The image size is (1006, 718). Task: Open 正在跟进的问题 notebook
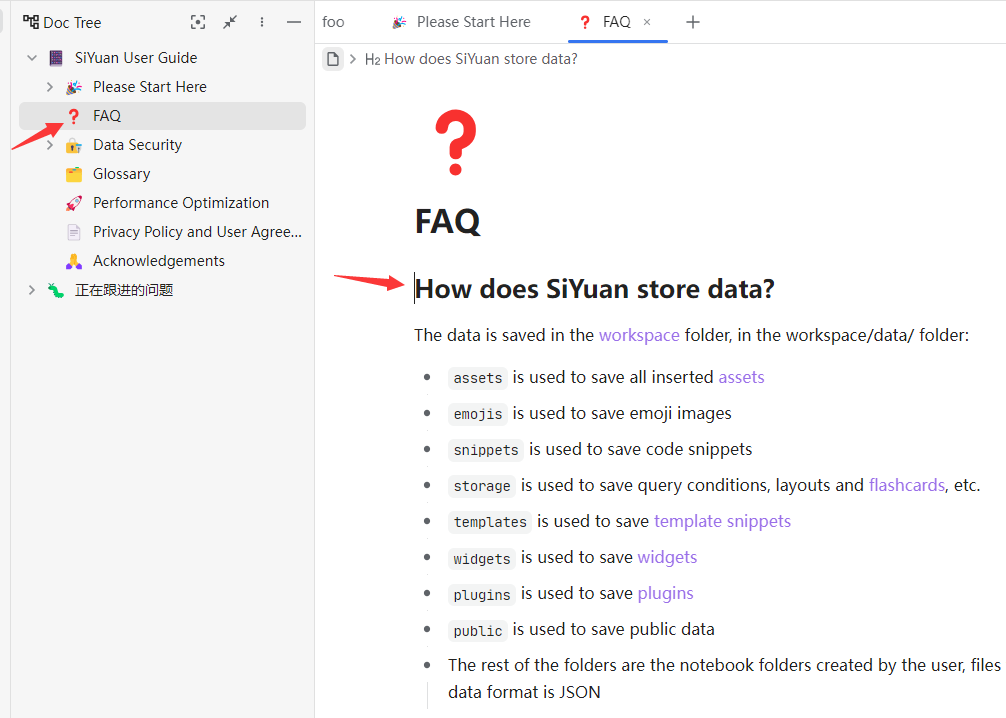(x=124, y=290)
